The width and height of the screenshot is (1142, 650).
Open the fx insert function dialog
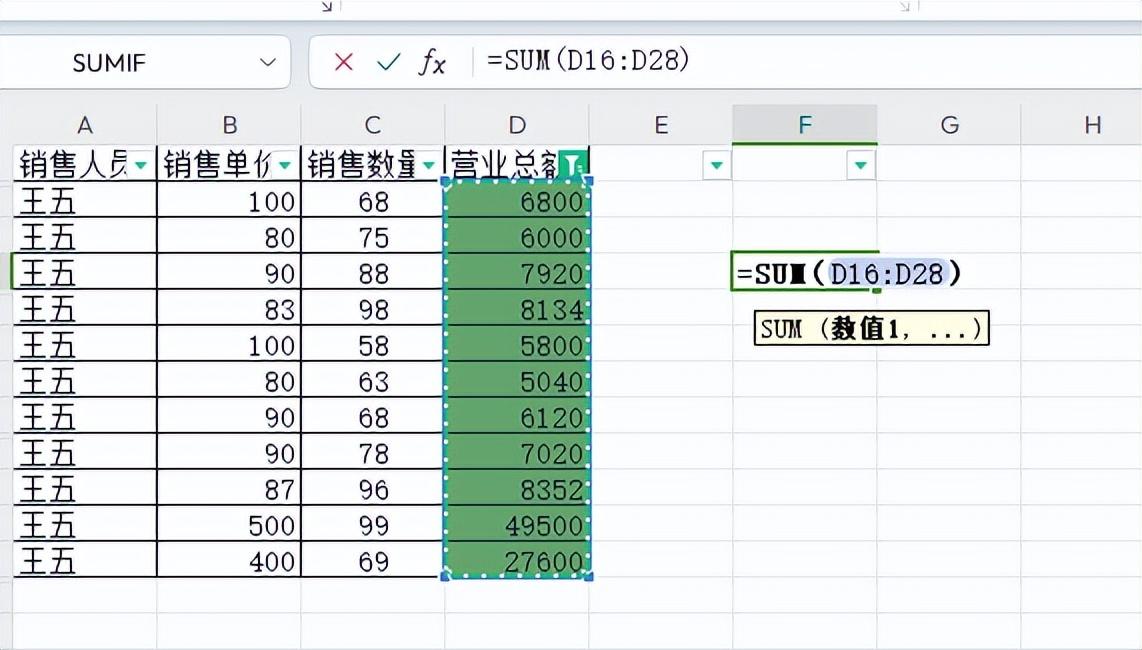(x=432, y=62)
